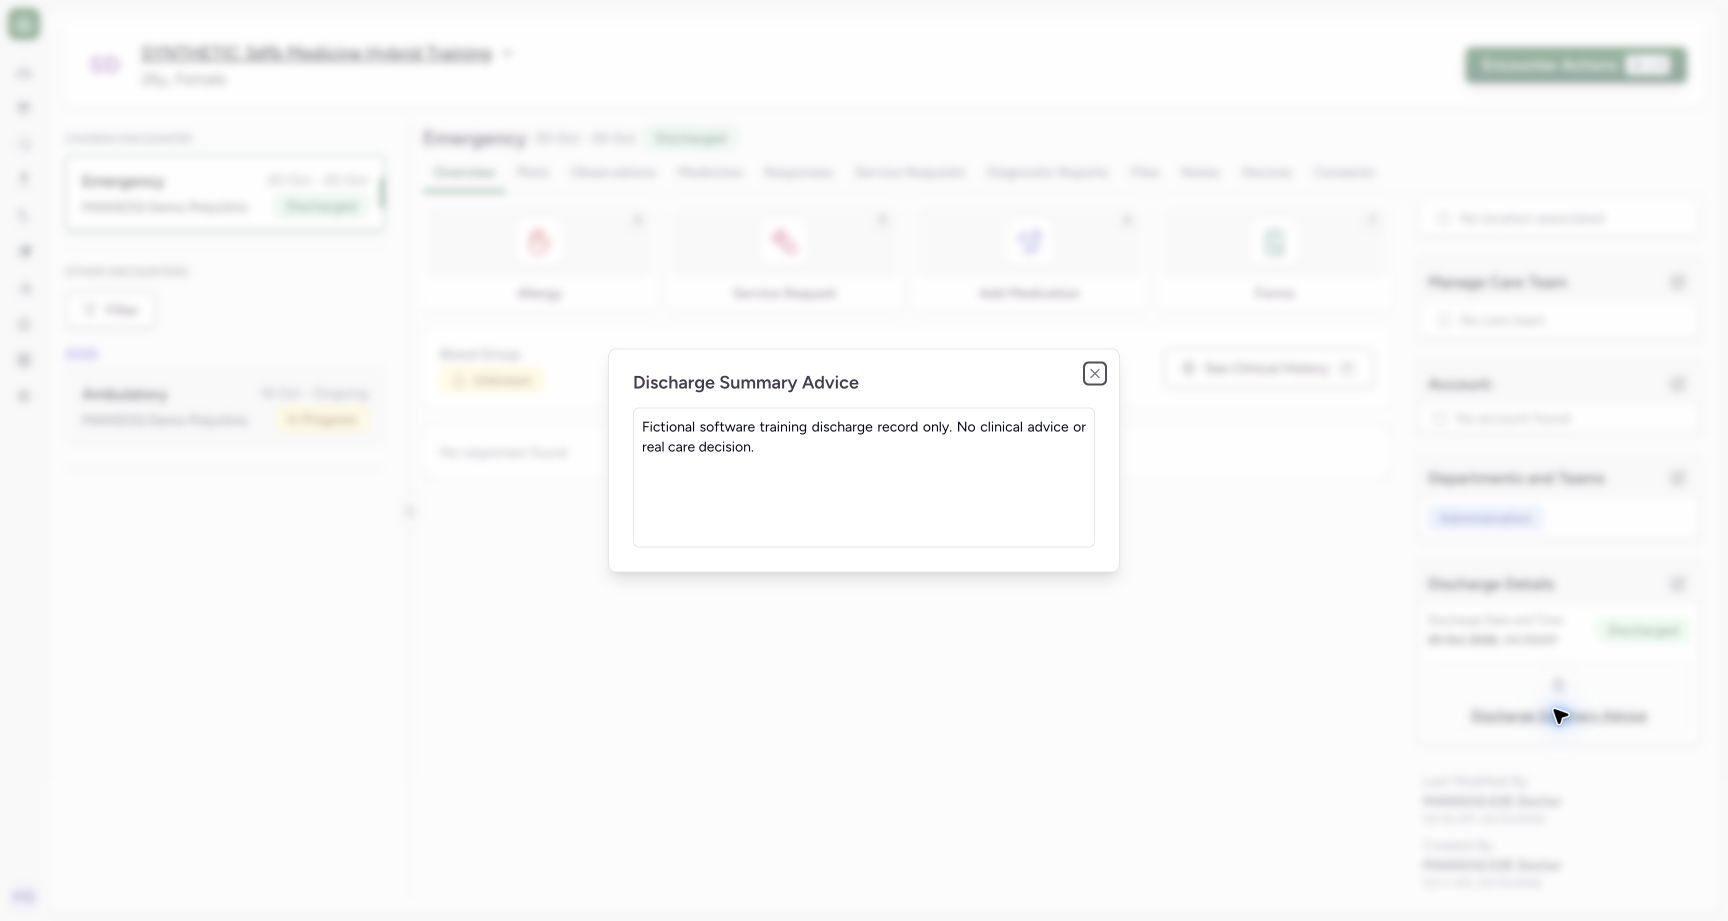1728x921 pixels.
Task: Switch to the Overview tab
Action: click(464, 172)
